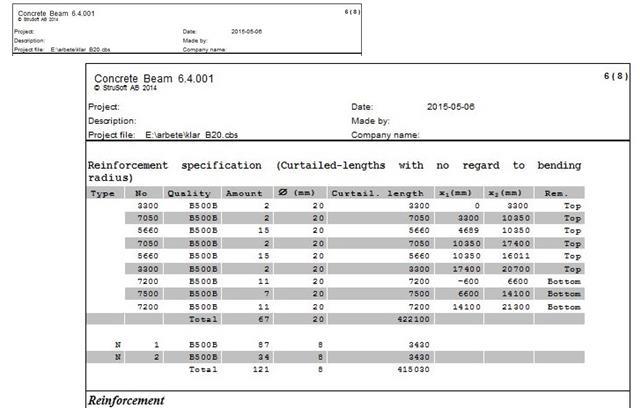
Task: Select the total amount '67'
Action: (x=264, y=319)
